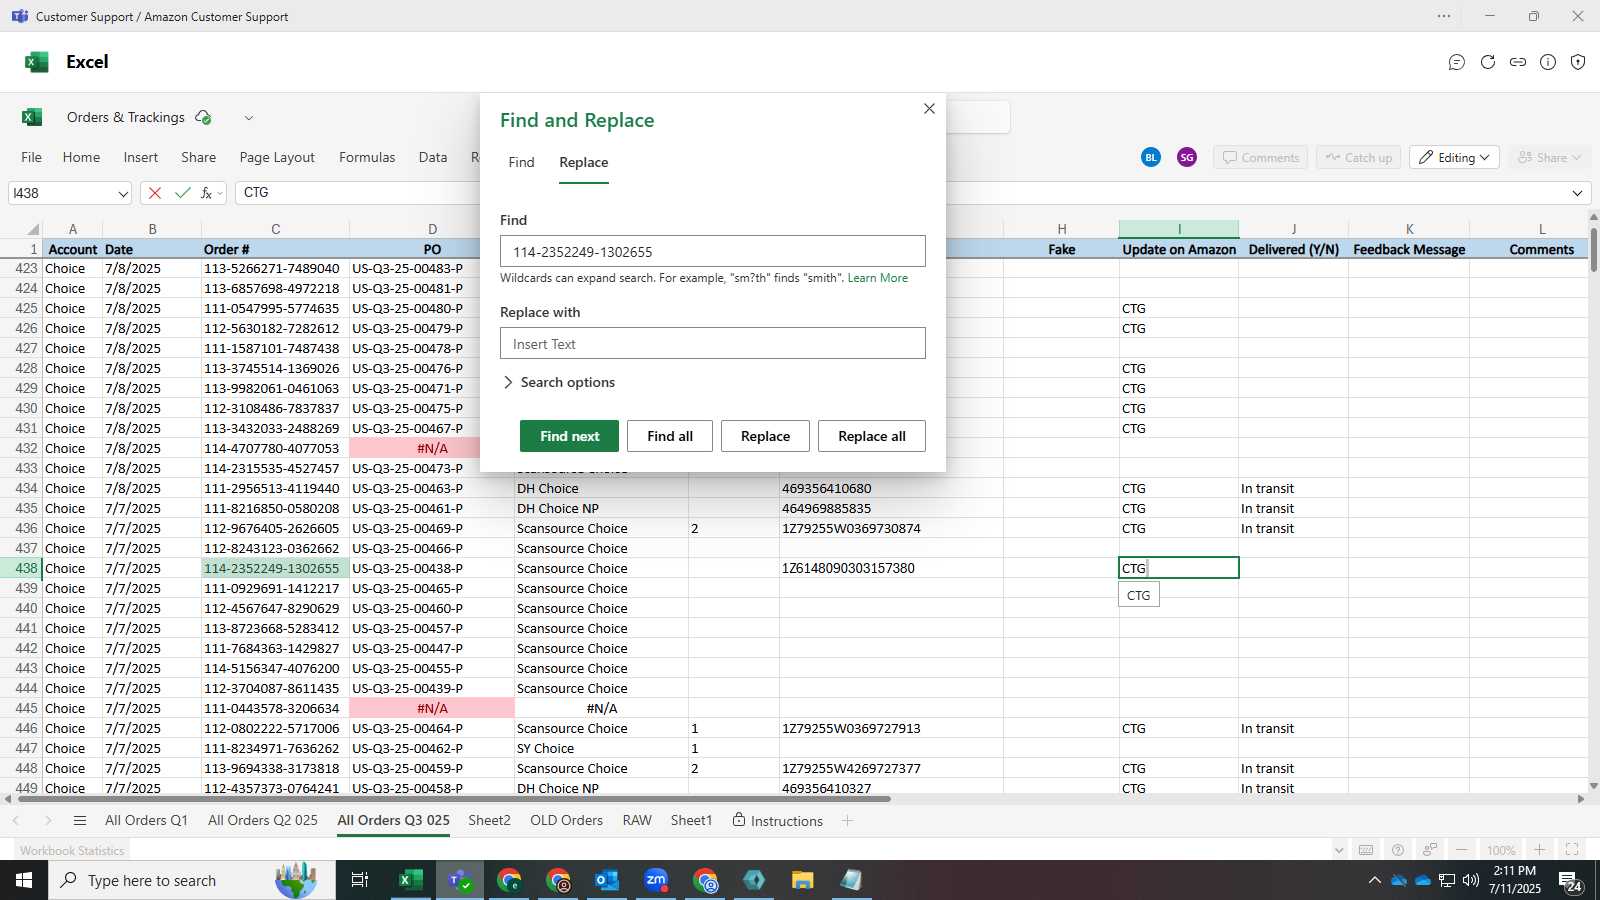Viewport: 1600px width, 900px height.
Task: Click the Replace with input field
Action: [x=713, y=343]
